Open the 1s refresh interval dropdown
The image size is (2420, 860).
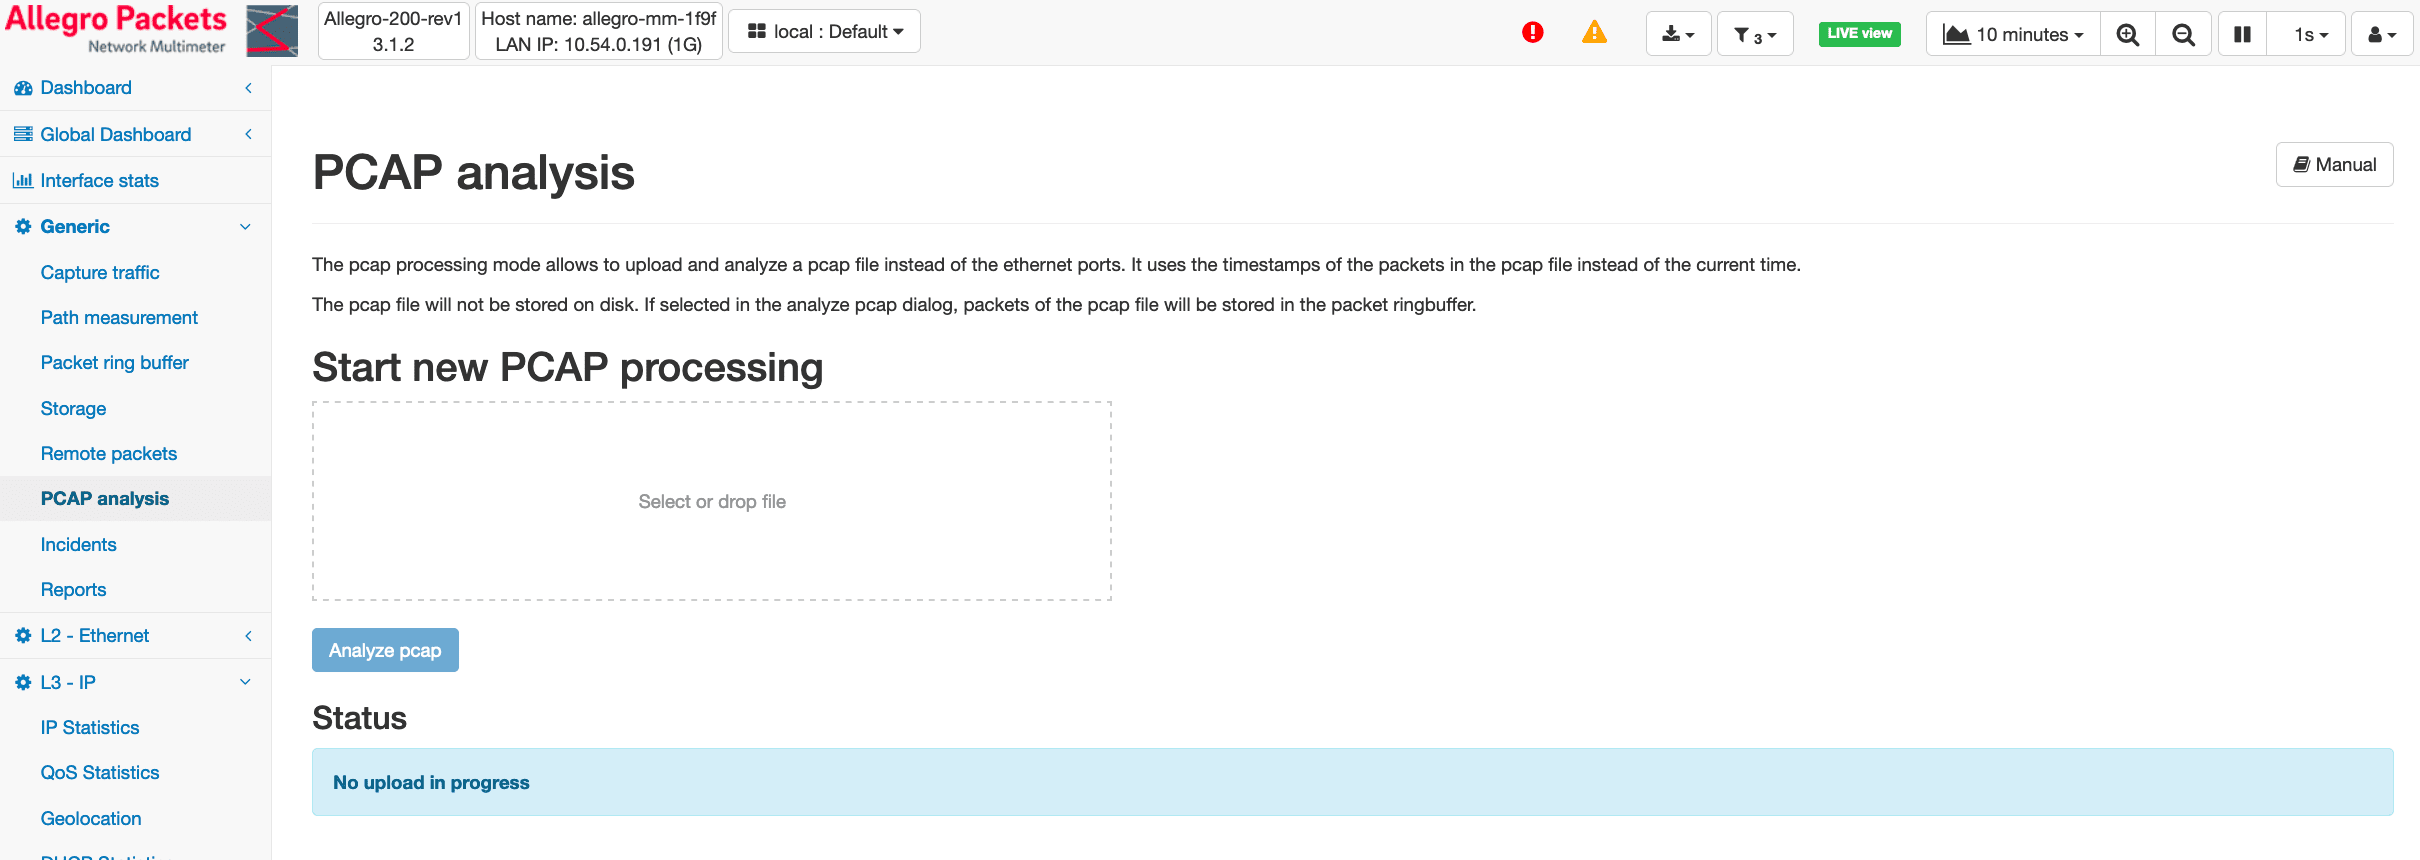tap(2310, 34)
